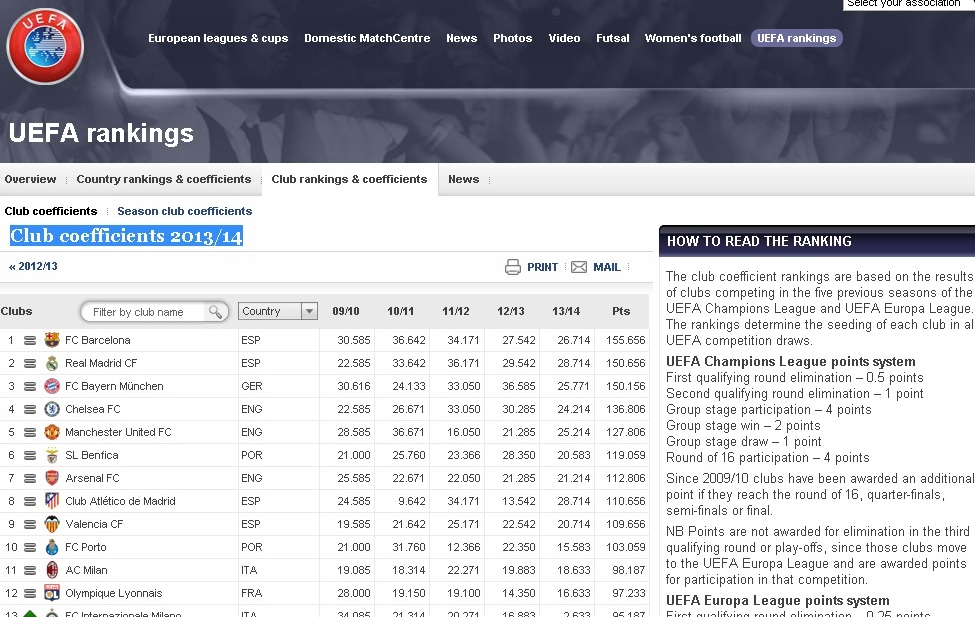Click the mail envelope icon
The image size is (975, 617).
coord(579,267)
